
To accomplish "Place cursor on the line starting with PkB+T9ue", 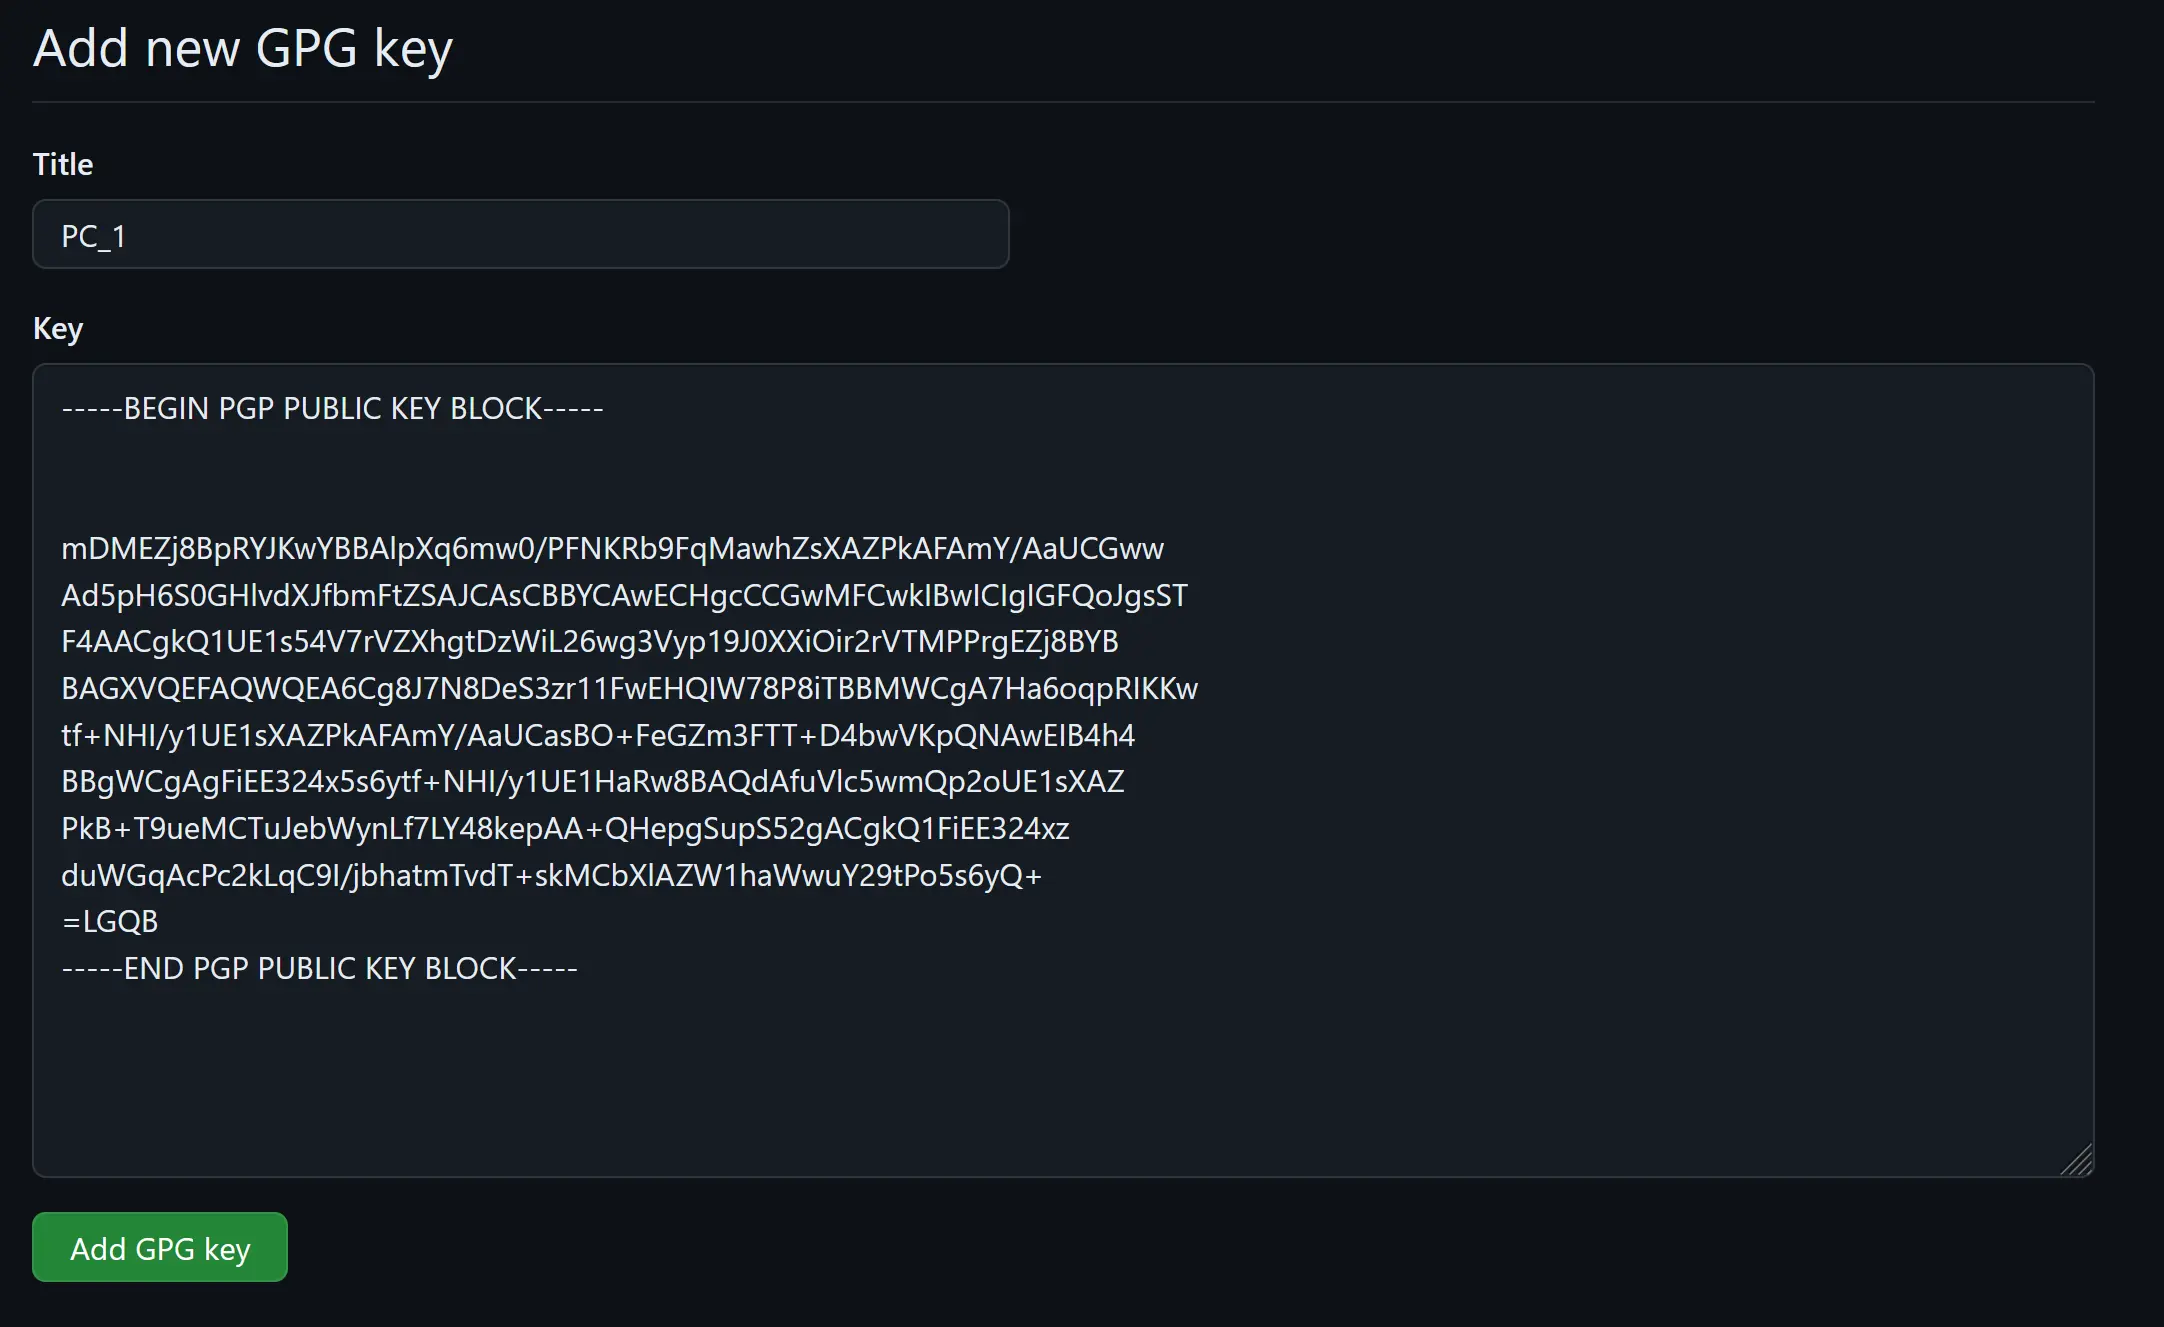I will pyautogui.click(x=565, y=829).
